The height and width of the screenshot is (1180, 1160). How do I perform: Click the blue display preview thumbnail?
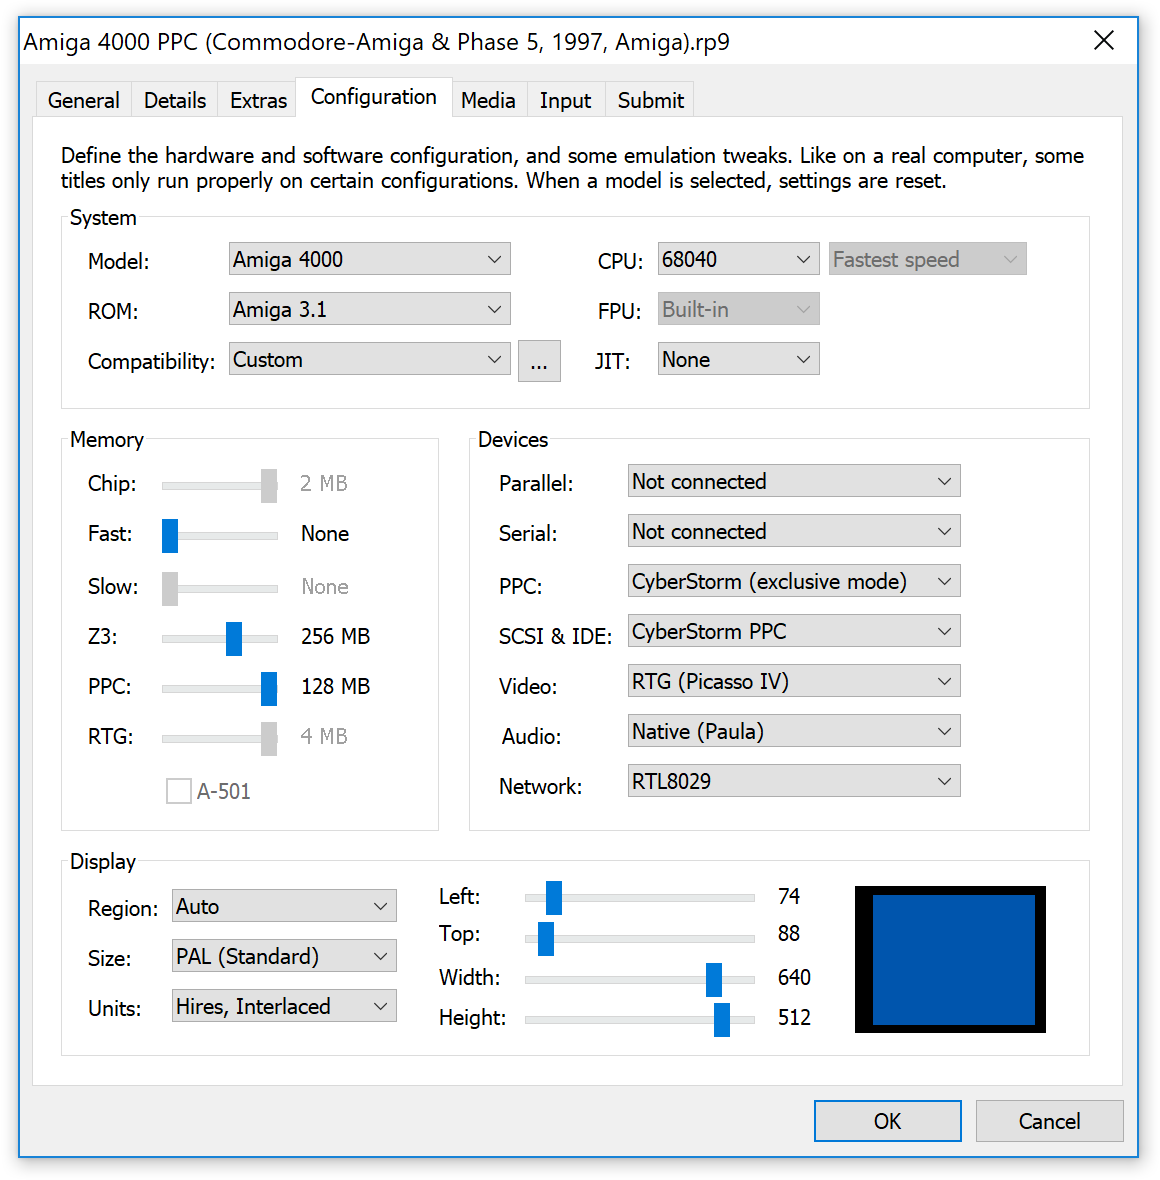tap(950, 959)
